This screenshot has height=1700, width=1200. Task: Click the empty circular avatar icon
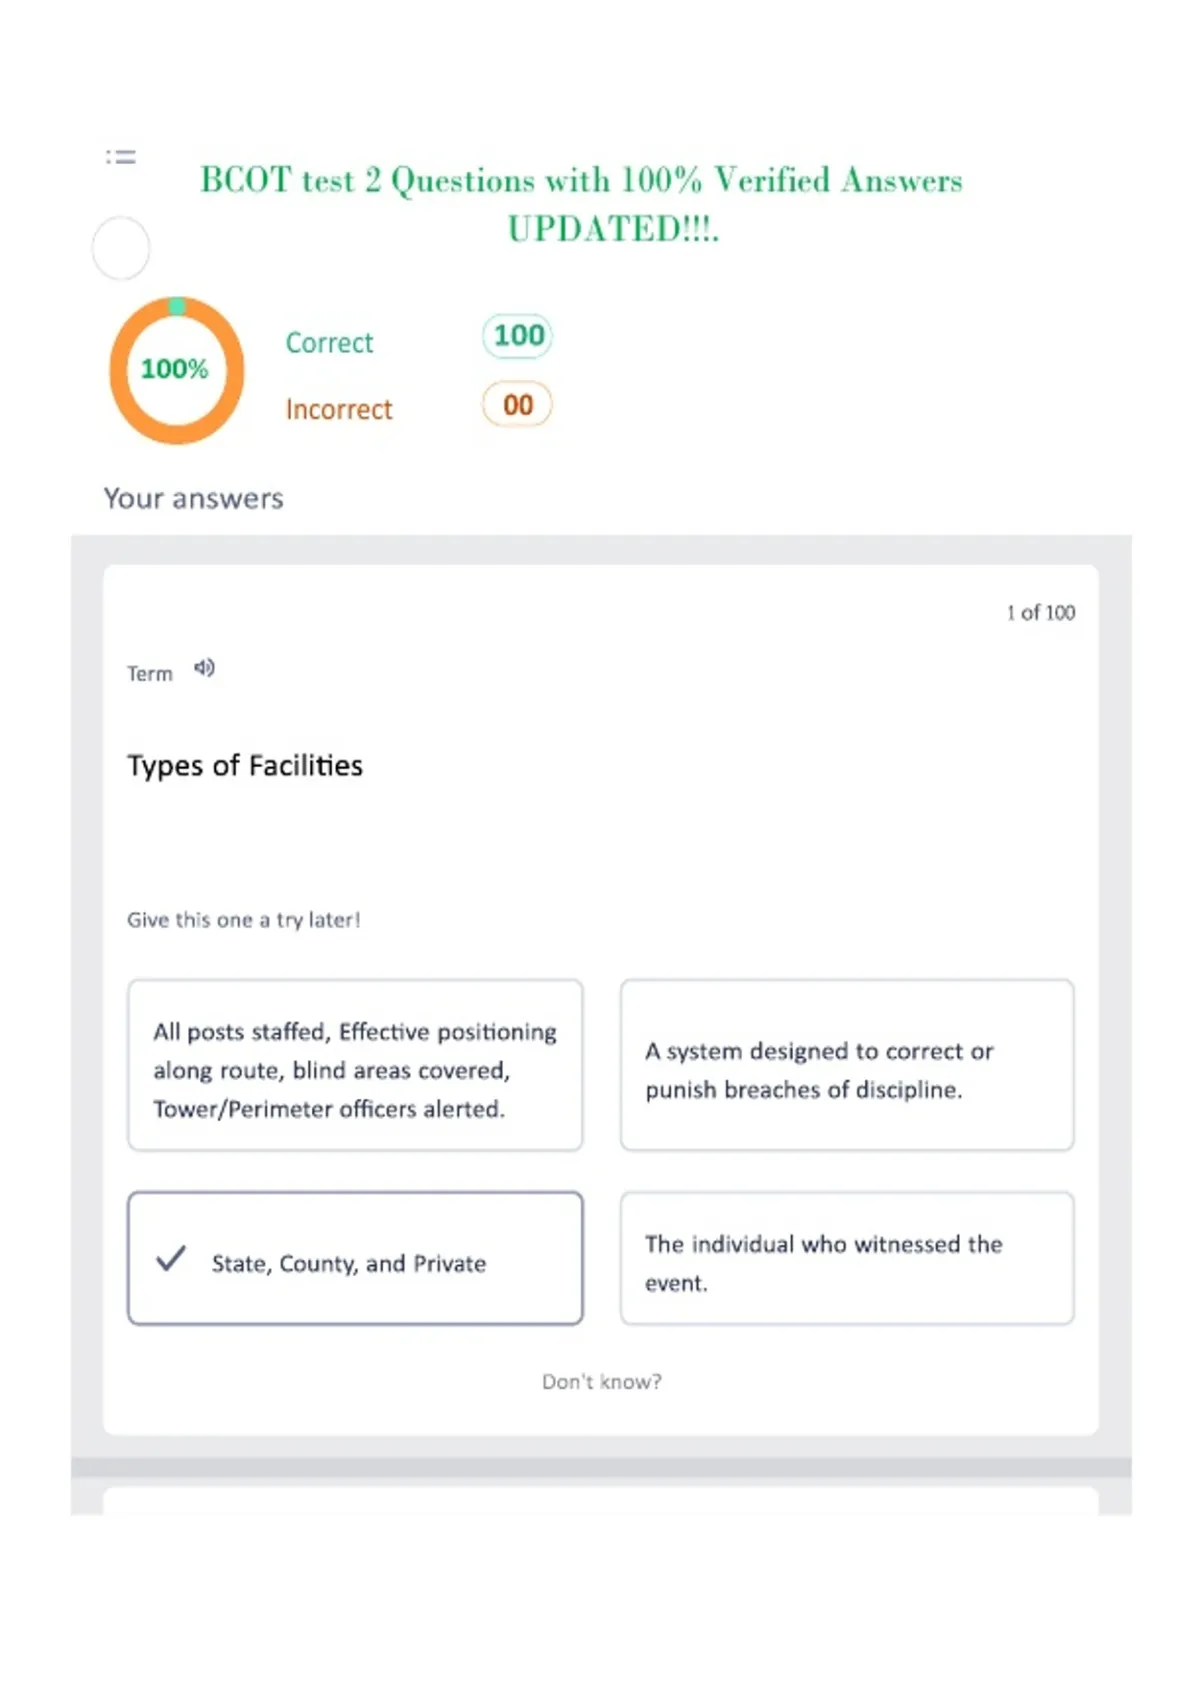(x=121, y=248)
